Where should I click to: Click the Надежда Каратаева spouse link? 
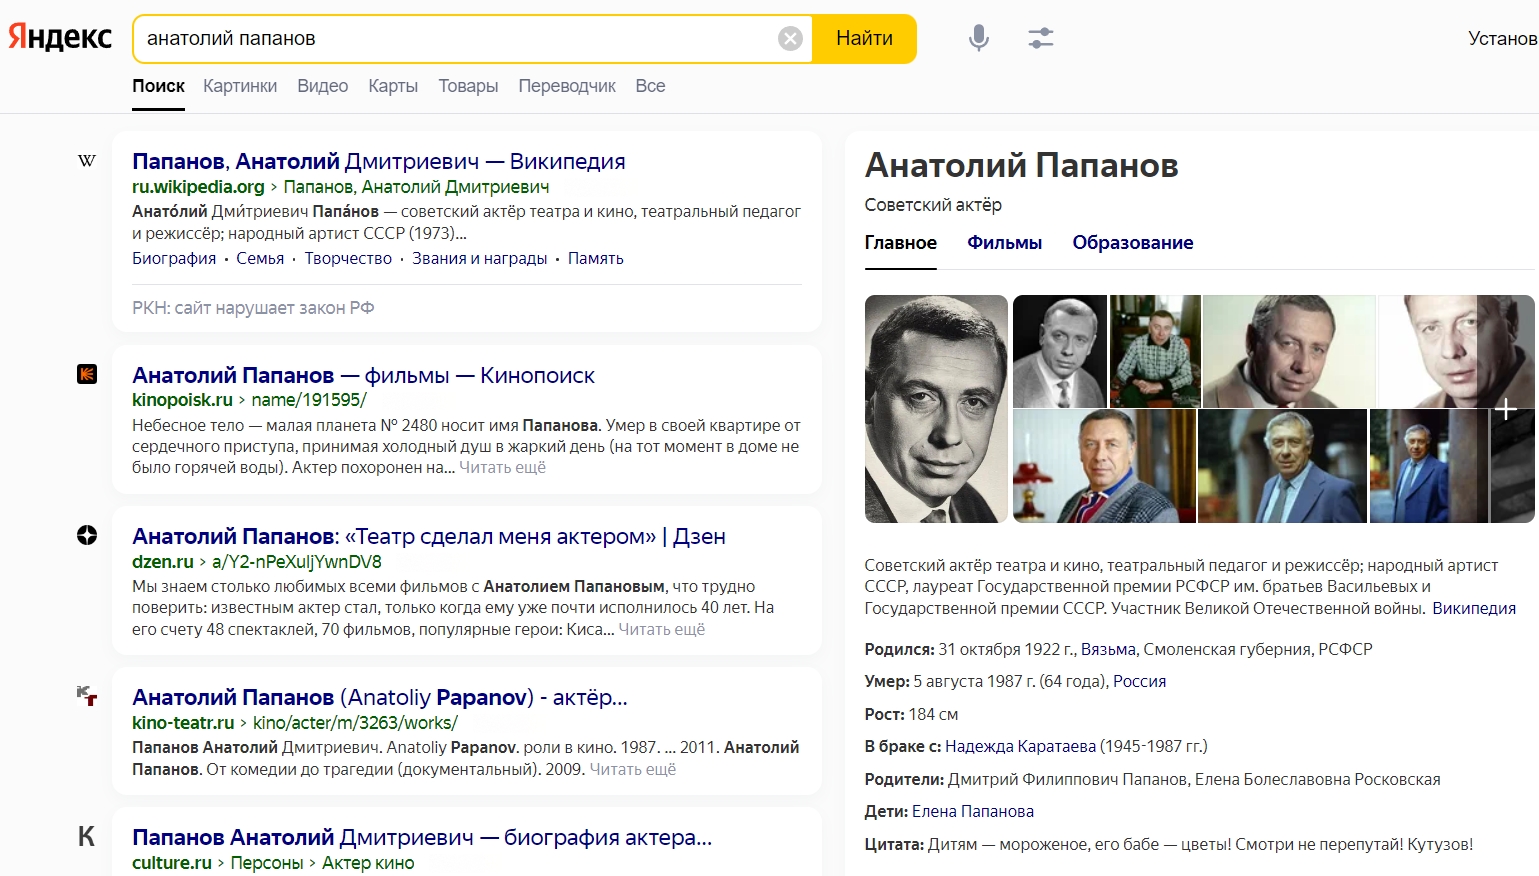click(1020, 746)
